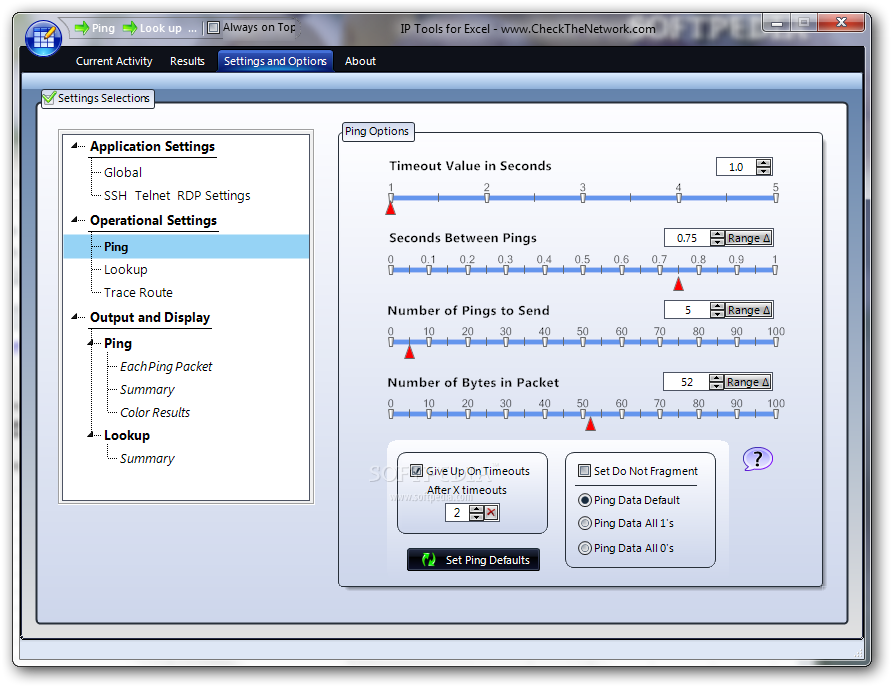Screen dimensions: 892x687
Task: Click the red Timeout Value slider marker
Action: pyautogui.click(x=390, y=208)
